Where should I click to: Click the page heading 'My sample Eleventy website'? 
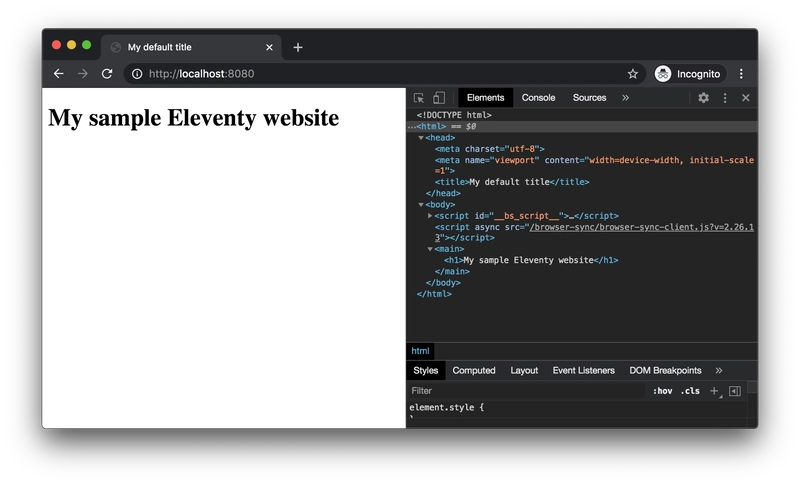coord(193,118)
